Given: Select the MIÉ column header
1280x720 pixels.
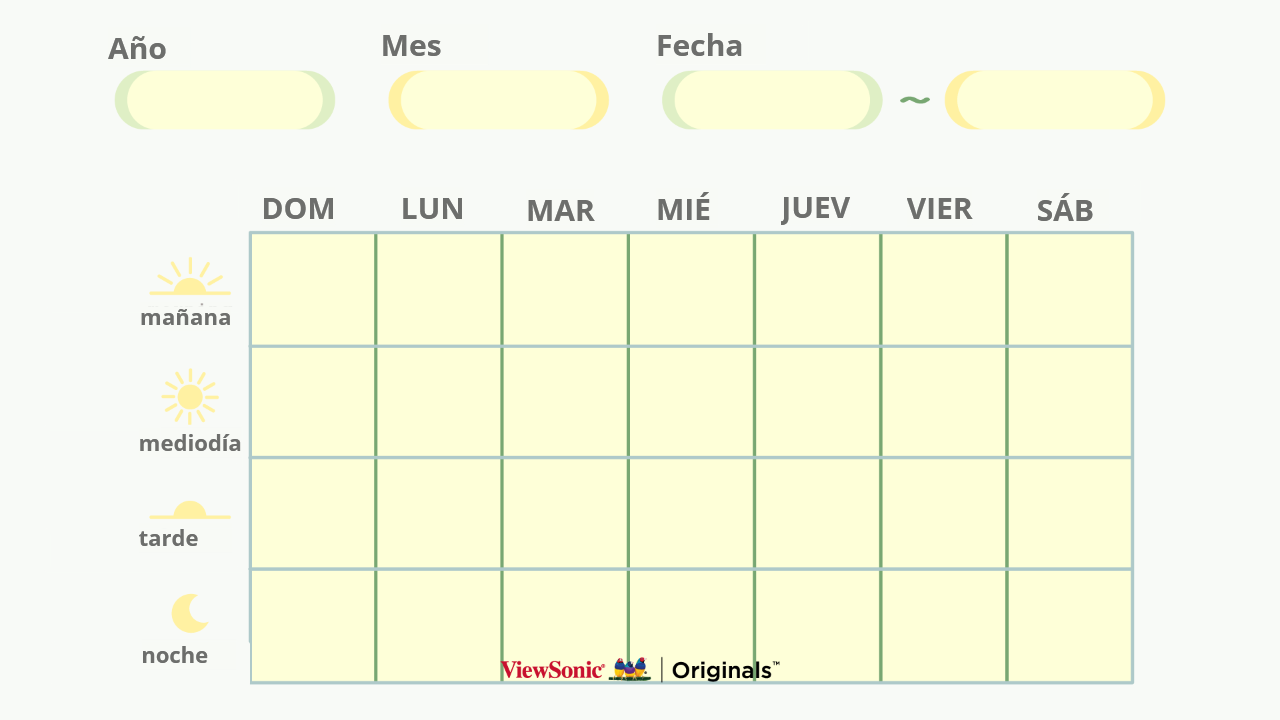Looking at the screenshot, I should tap(683, 210).
